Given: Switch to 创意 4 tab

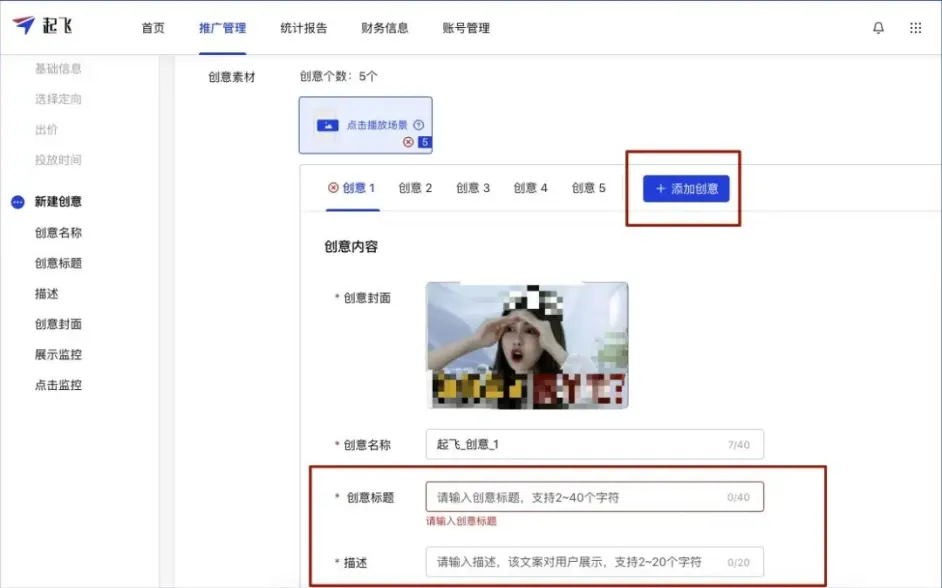Looking at the screenshot, I should click(x=530, y=188).
